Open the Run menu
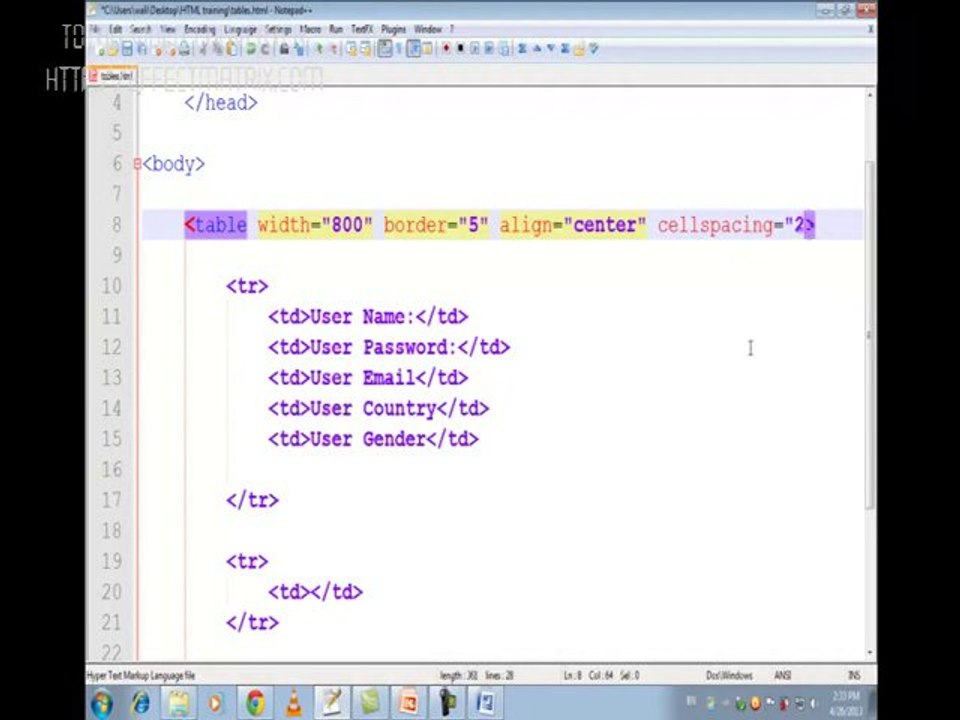This screenshot has width=960, height=720. 336,29
